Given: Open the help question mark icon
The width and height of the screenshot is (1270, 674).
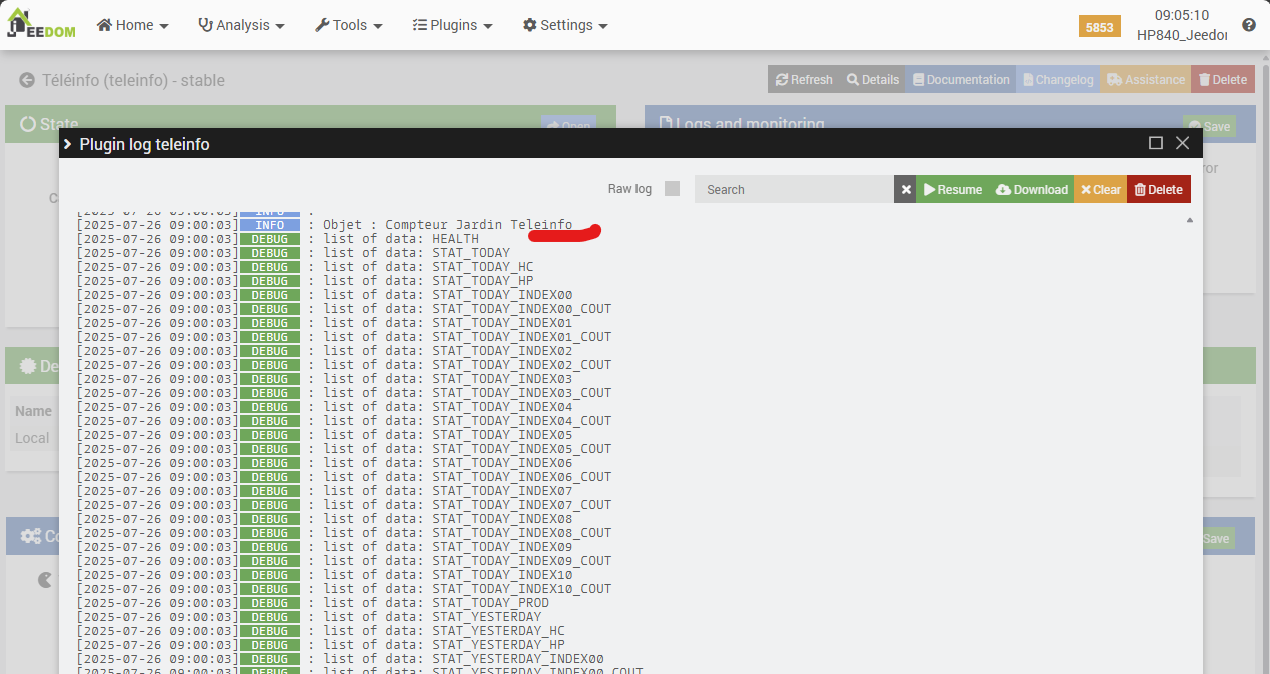Looking at the screenshot, I should tap(1248, 25).
